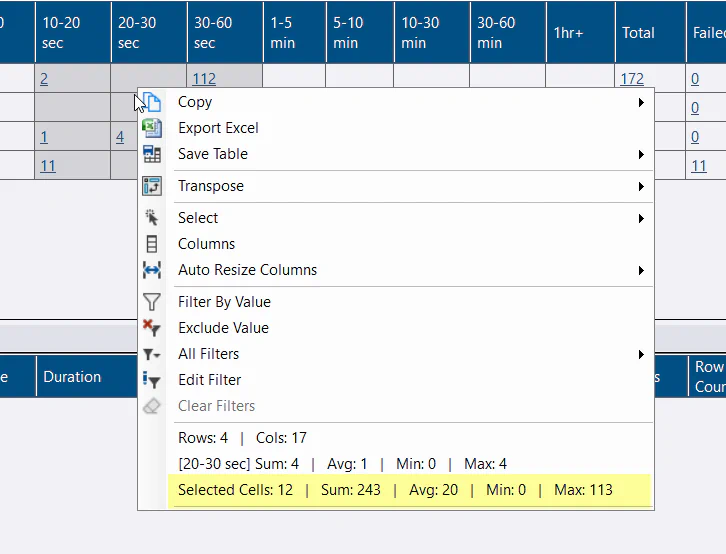
Task: Open the 172 link in Total column
Action: (632, 79)
